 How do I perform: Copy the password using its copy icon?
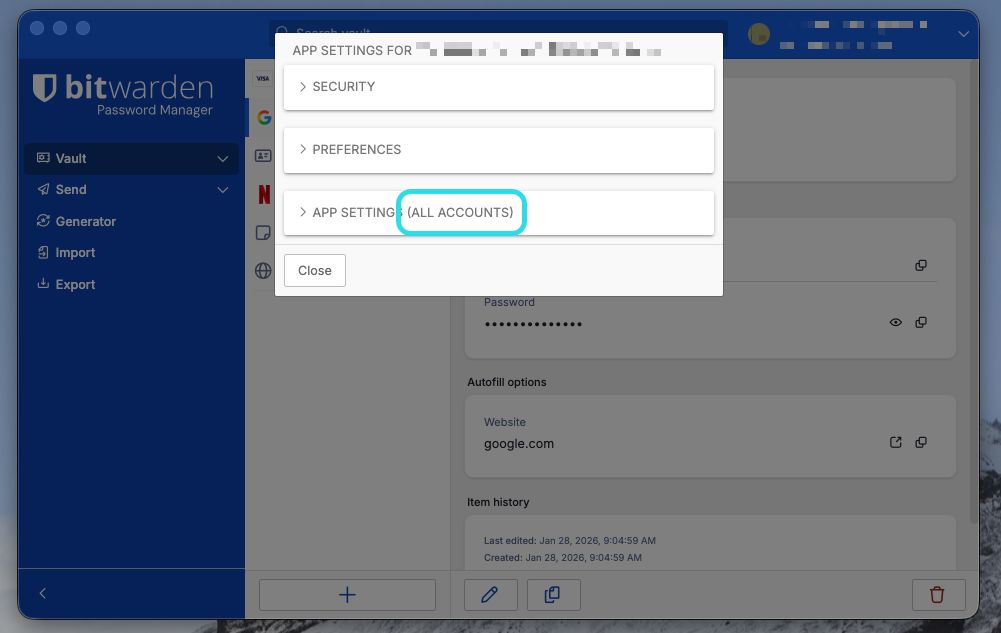[x=920, y=322]
